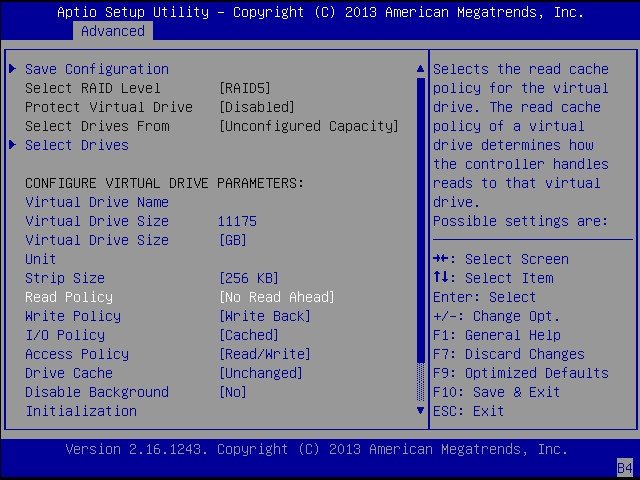Viewport: 640px width, 480px height.
Task: Open Save Configuration submenu
Action: 97,69
